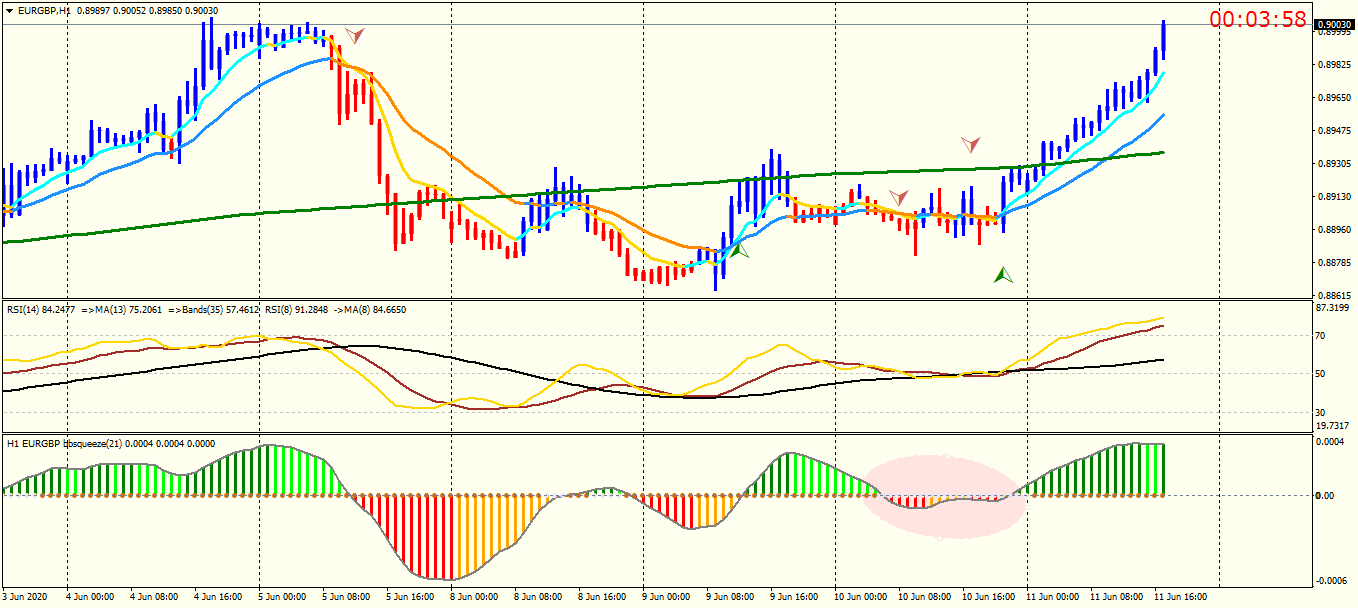
Task: Click the =>Bands(35) 57.4612 label
Action: (x=214, y=310)
